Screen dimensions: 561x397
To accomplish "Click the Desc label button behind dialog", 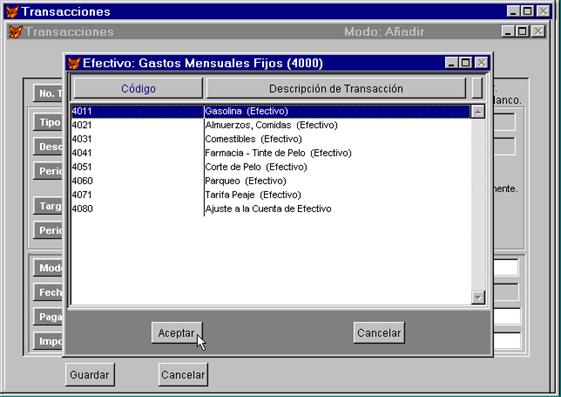I will pos(48,147).
